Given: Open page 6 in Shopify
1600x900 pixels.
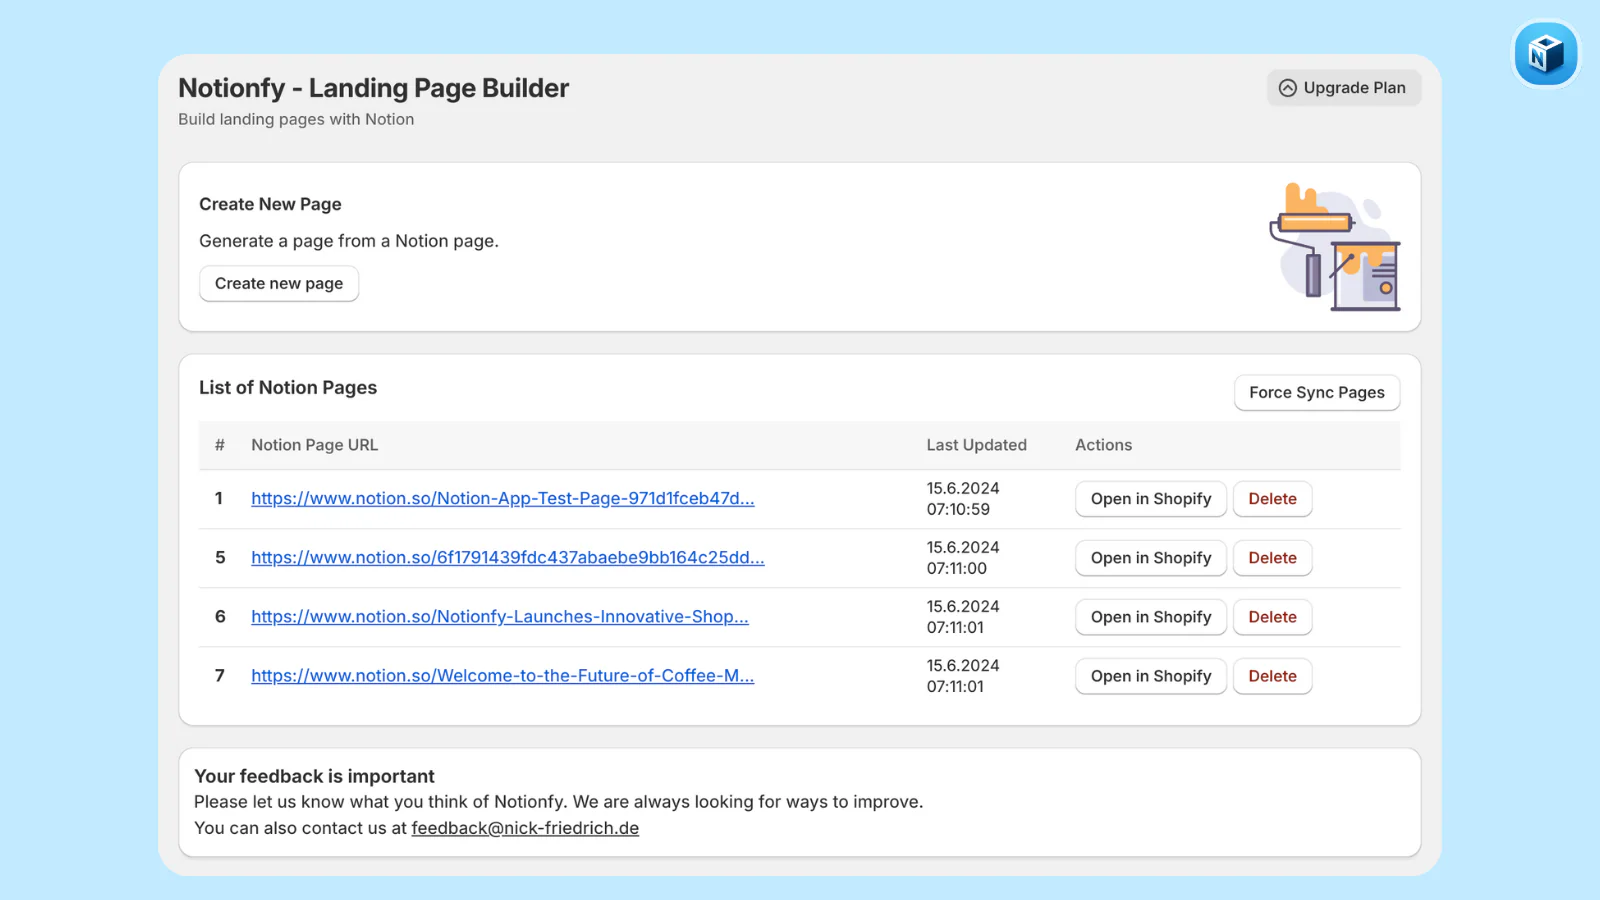Looking at the screenshot, I should click(x=1150, y=617).
